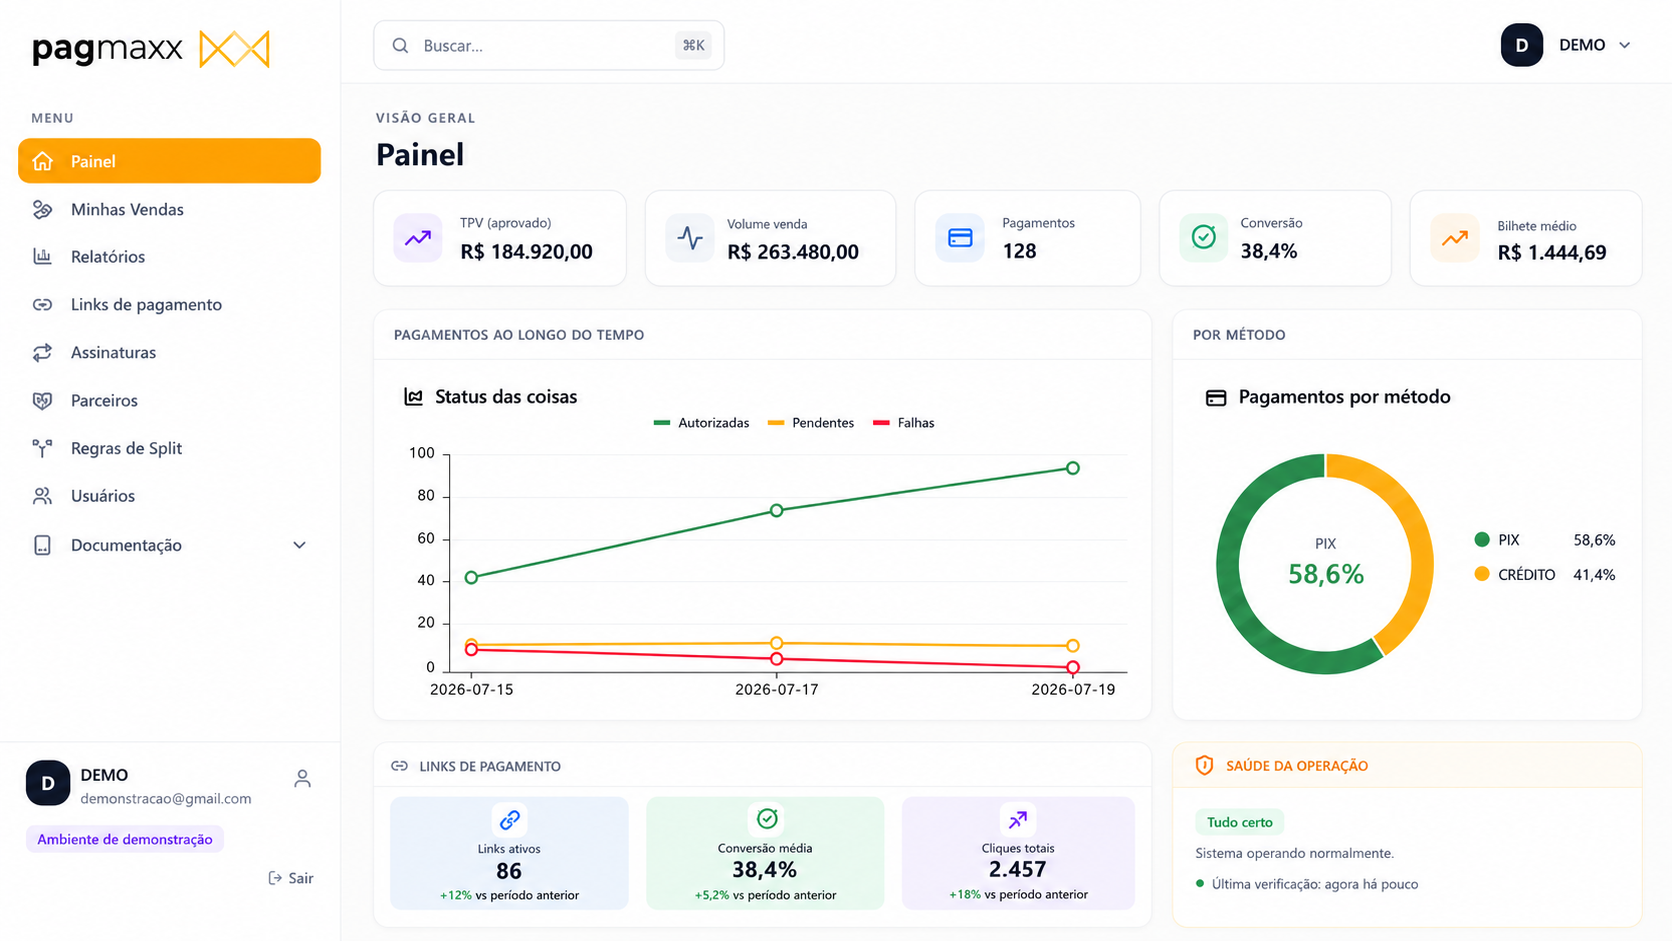The height and width of the screenshot is (941, 1672).
Task: Click the Volume venda pulse icon
Action: pos(690,238)
